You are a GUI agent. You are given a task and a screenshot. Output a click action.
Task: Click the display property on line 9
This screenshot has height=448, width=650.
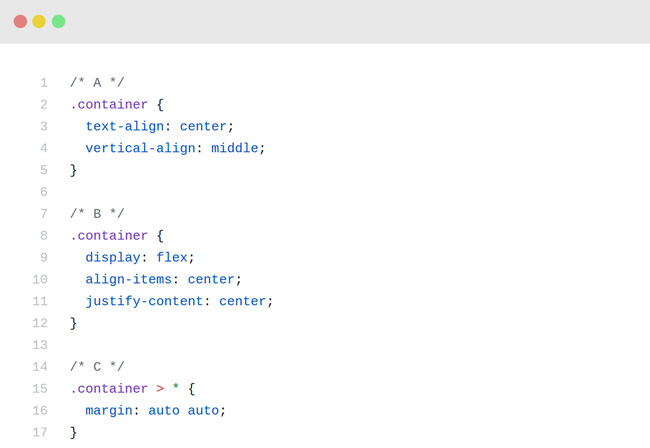pyautogui.click(x=113, y=258)
